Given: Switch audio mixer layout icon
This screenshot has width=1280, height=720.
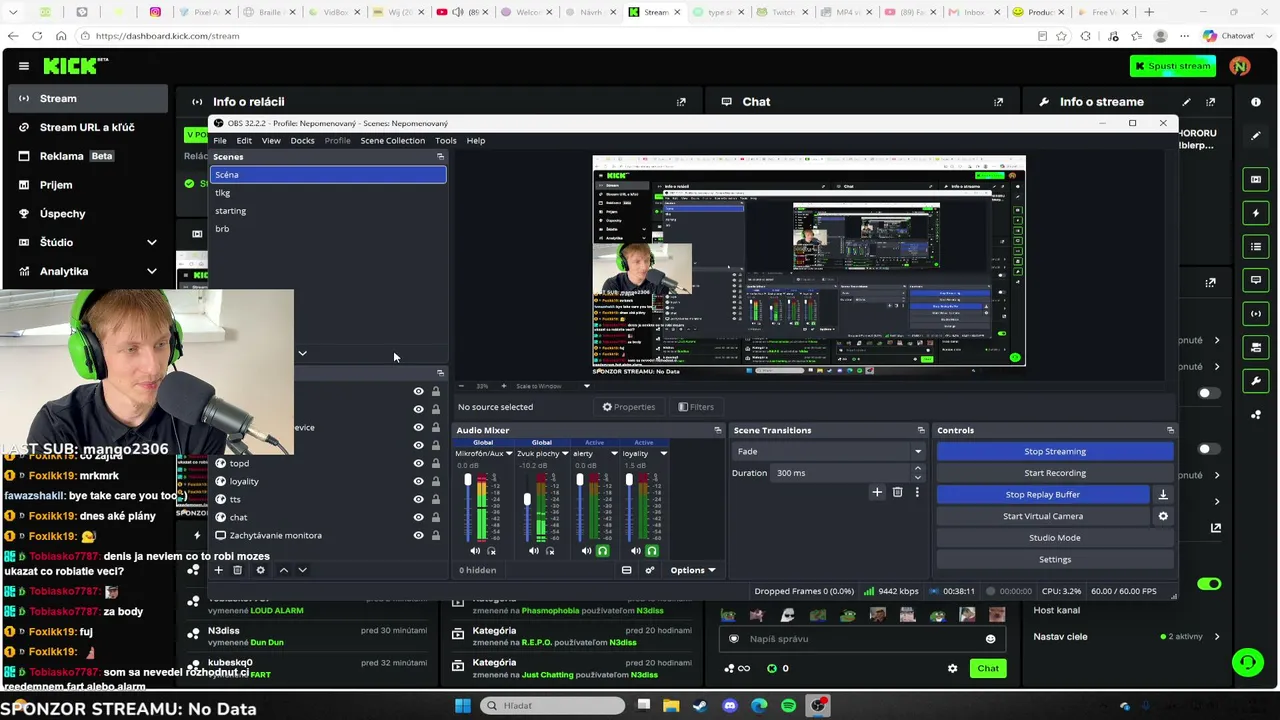Looking at the screenshot, I should [x=627, y=570].
